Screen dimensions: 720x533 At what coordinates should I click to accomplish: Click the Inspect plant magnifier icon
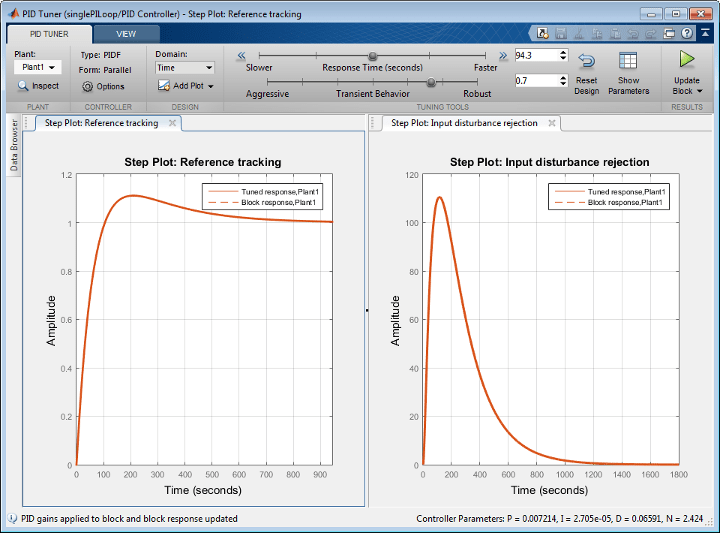24,86
